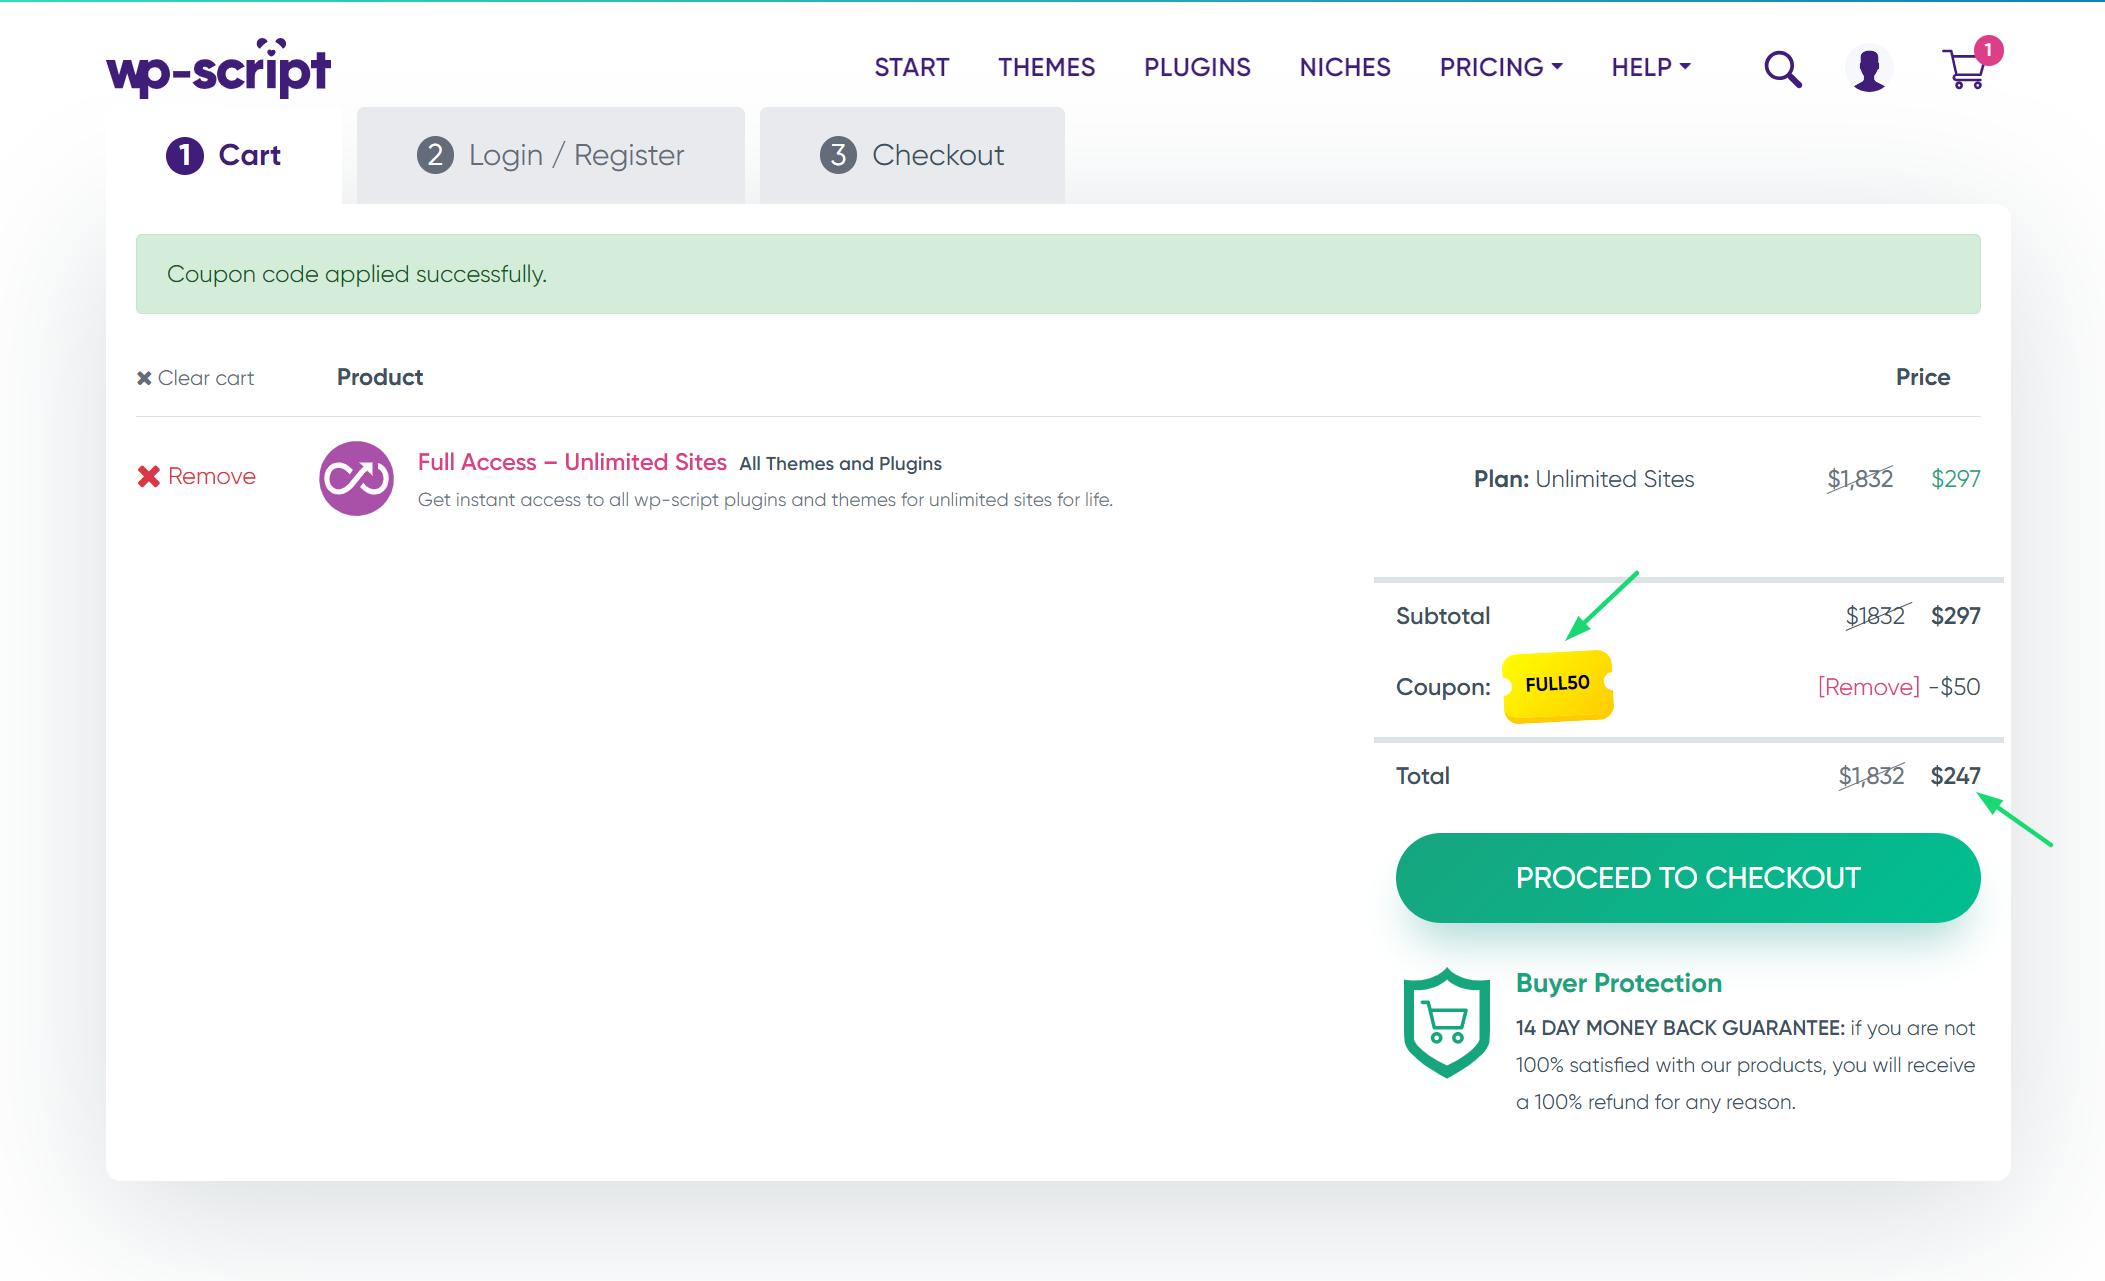The height and width of the screenshot is (1281, 2105).
Task: Click the Full Access infinity product icon
Action: pyautogui.click(x=356, y=479)
